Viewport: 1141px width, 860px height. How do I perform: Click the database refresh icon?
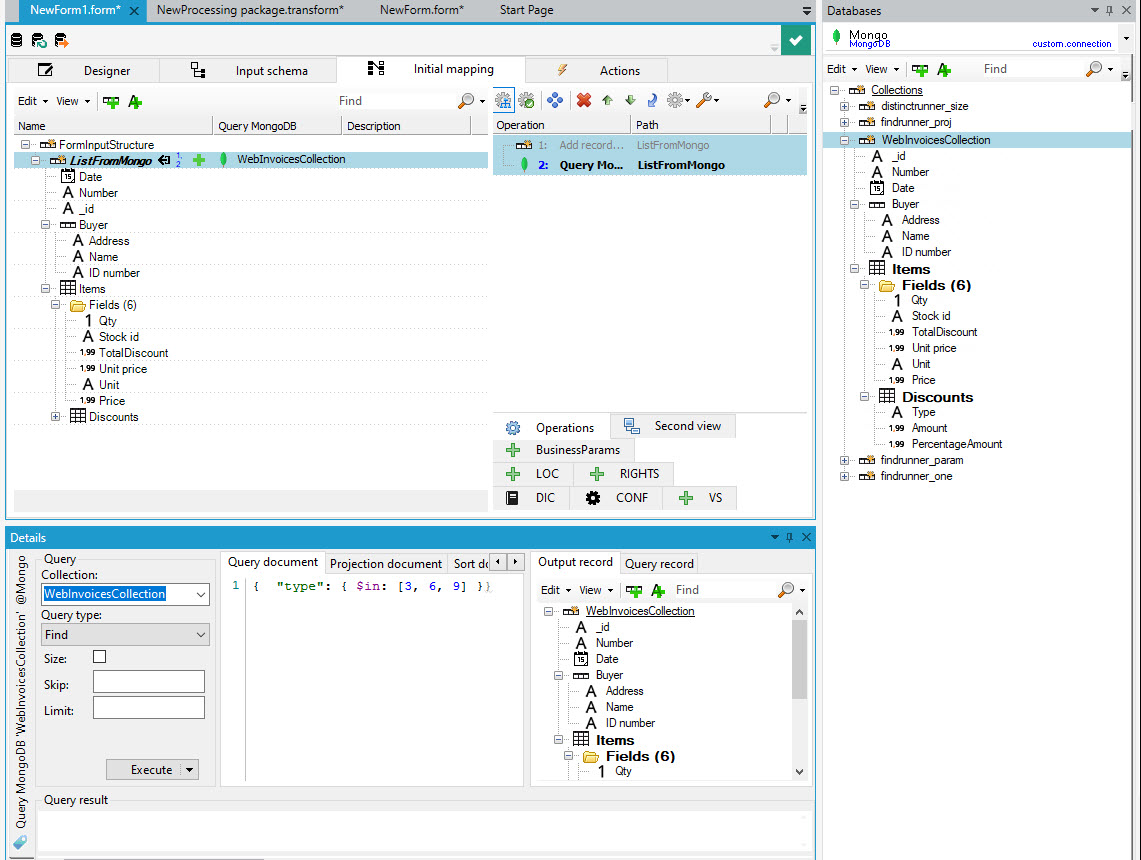[39, 41]
